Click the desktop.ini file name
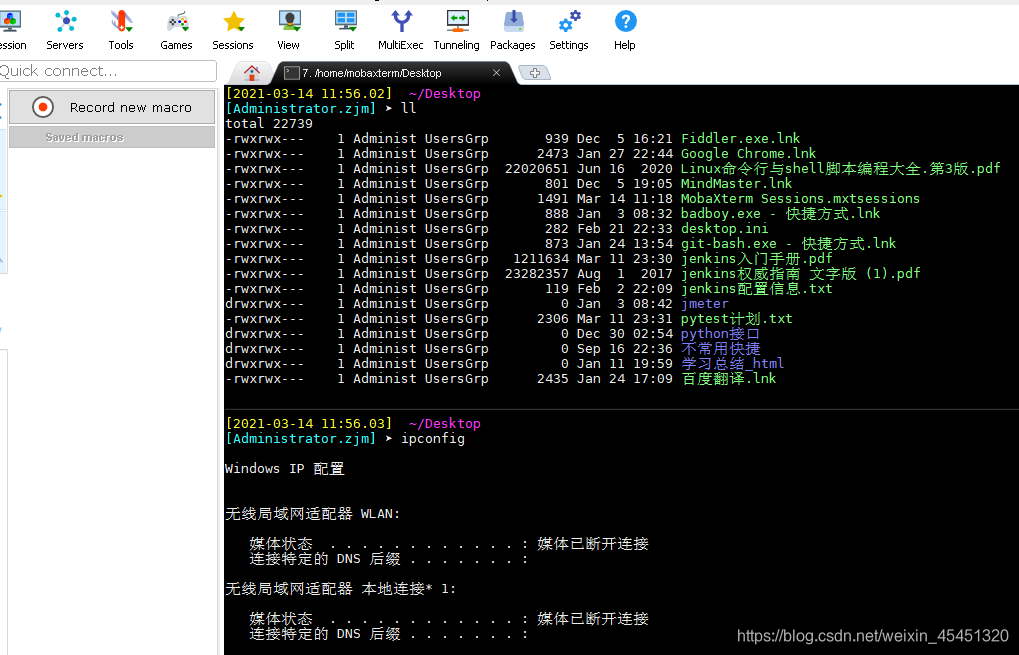1019x655 pixels. (x=724, y=228)
